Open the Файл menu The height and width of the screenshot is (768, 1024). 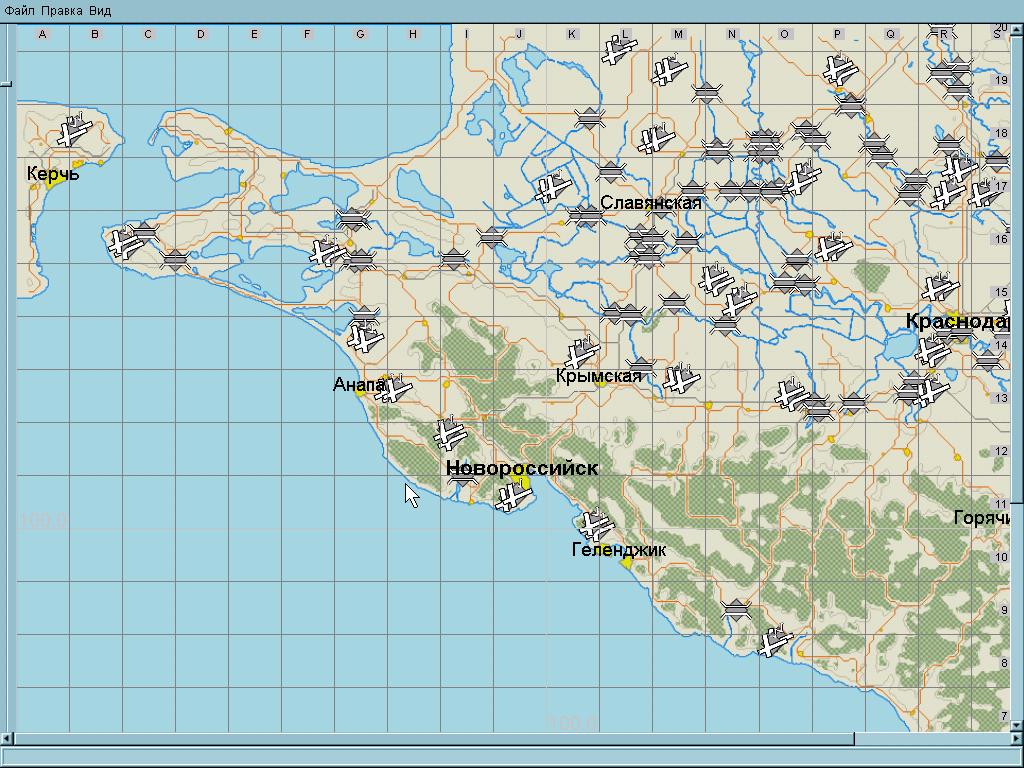point(19,10)
